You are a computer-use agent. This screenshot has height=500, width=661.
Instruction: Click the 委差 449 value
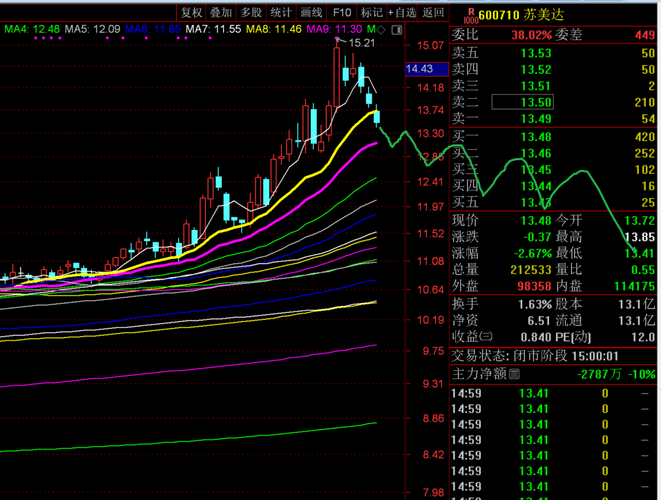[645, 35]
